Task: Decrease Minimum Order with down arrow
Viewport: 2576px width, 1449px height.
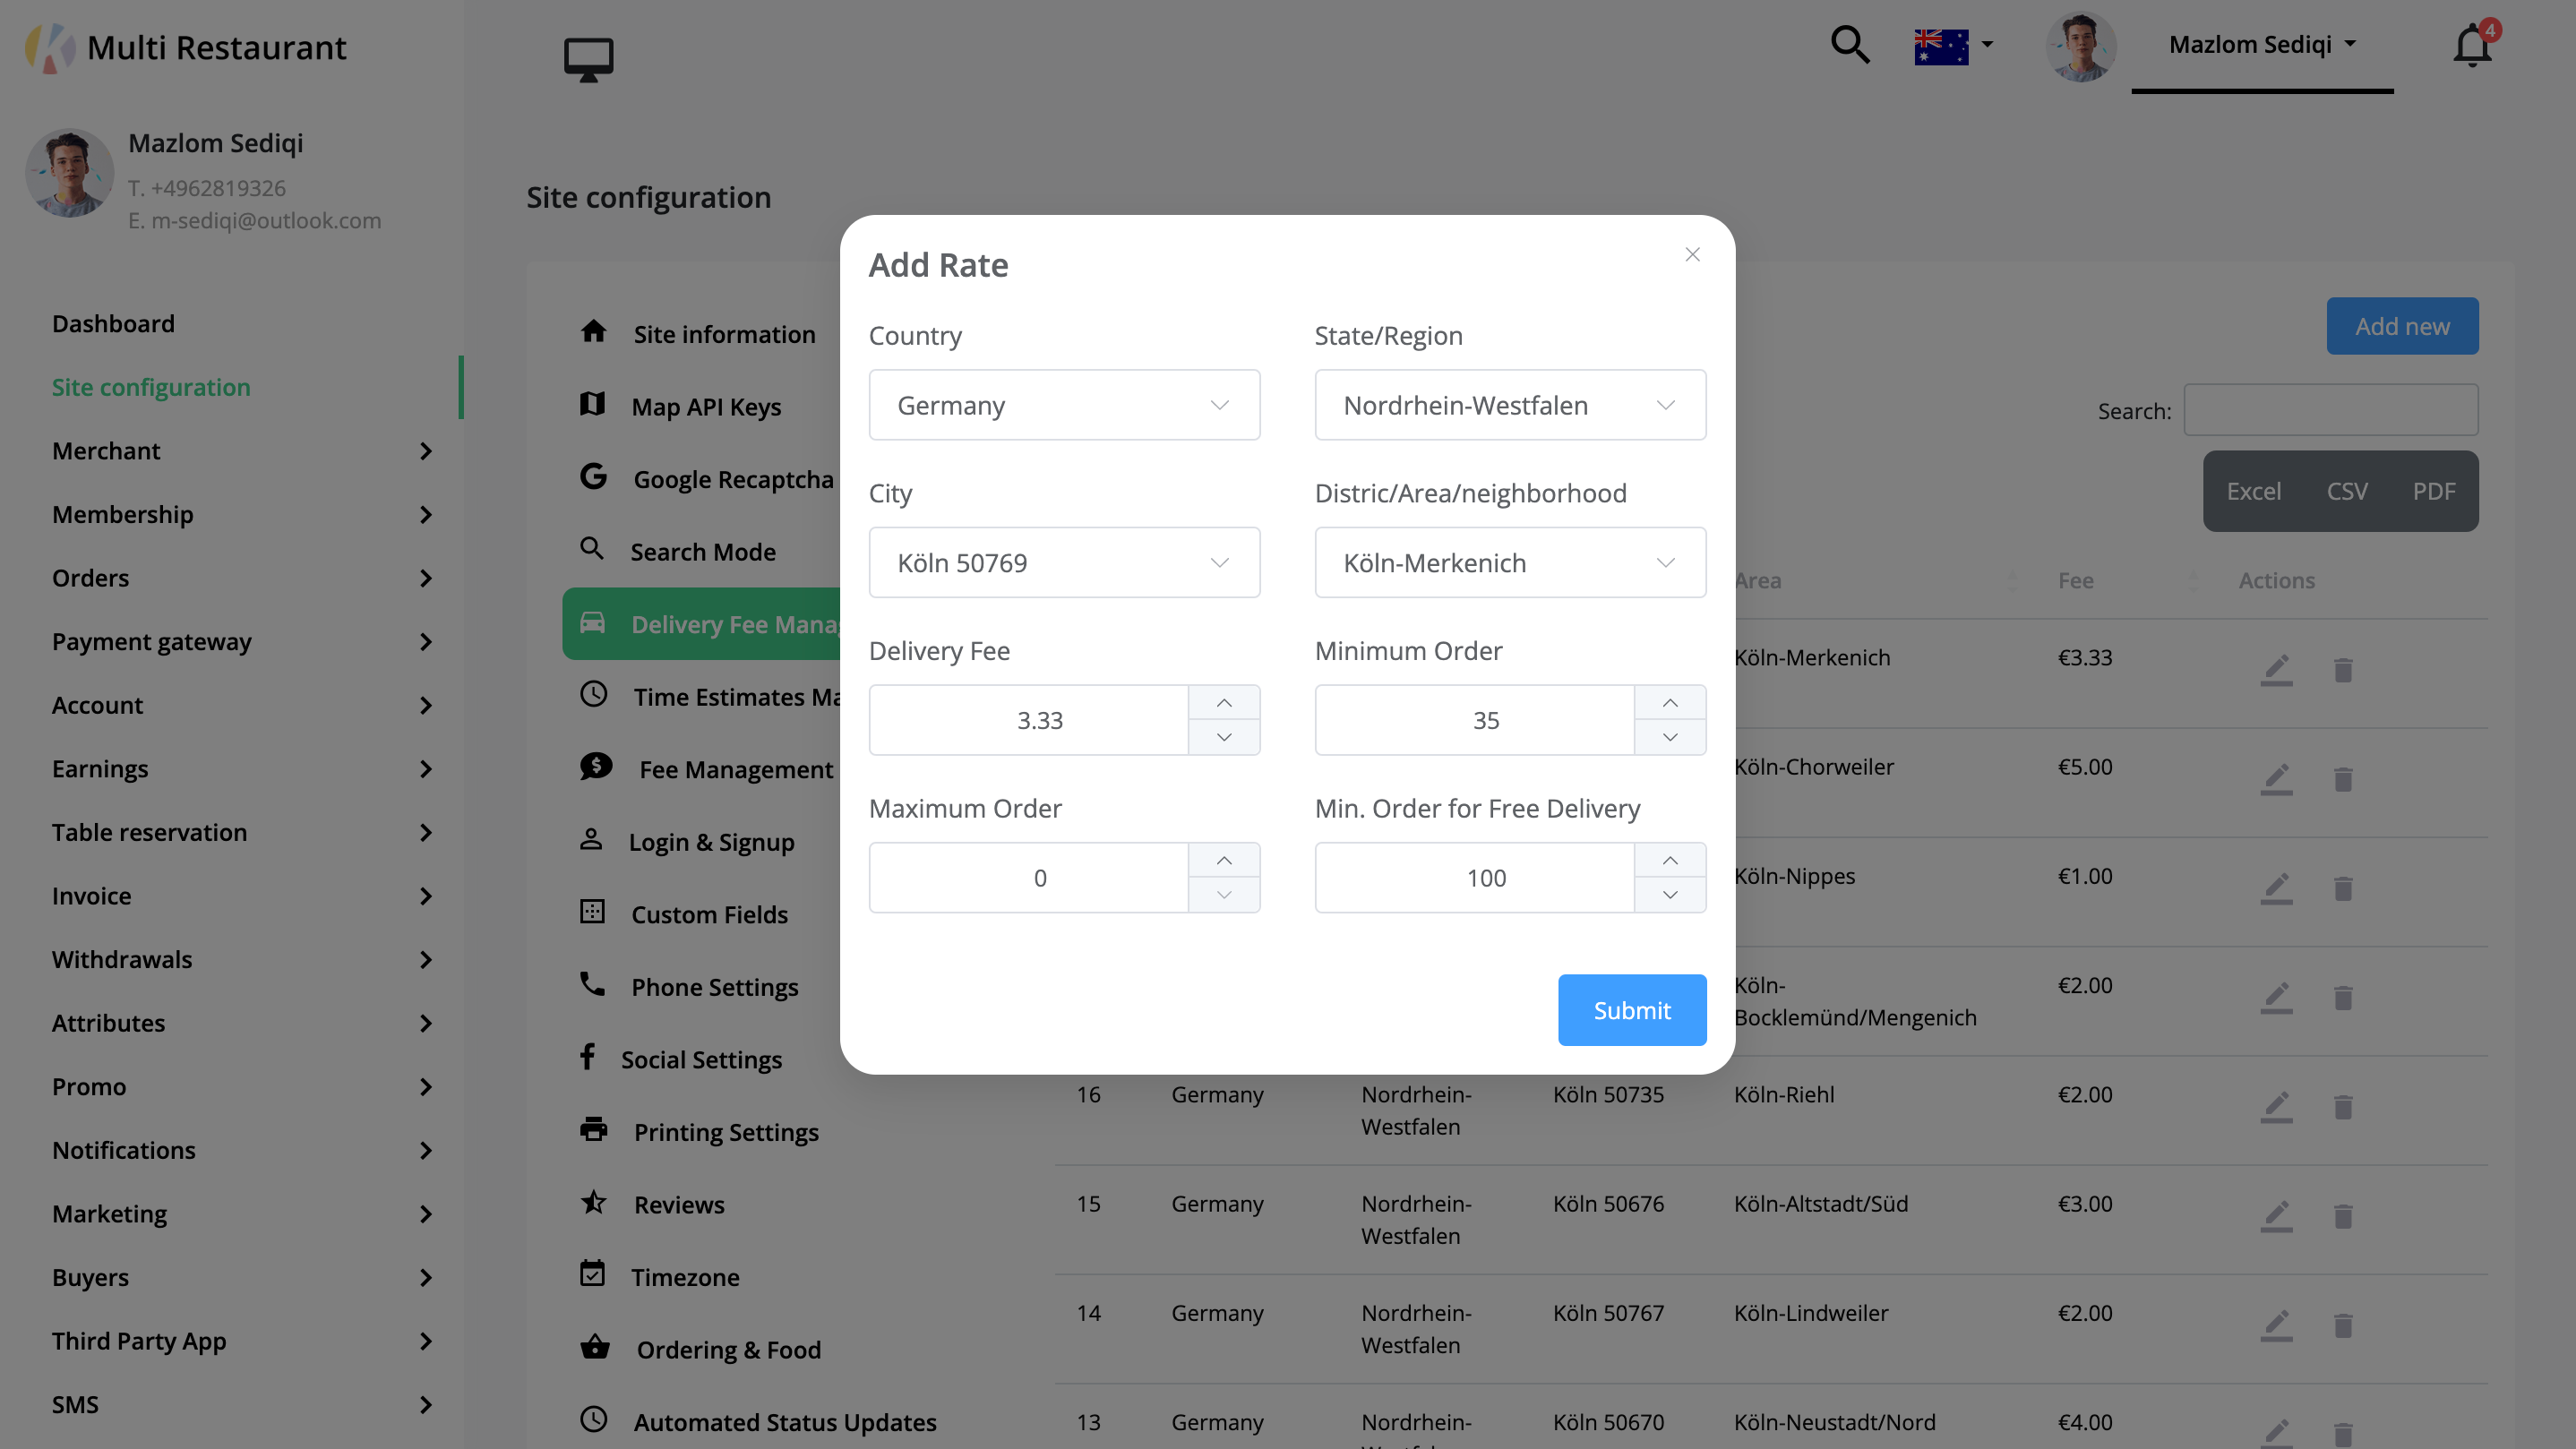Action: (x=1670, y=738)
